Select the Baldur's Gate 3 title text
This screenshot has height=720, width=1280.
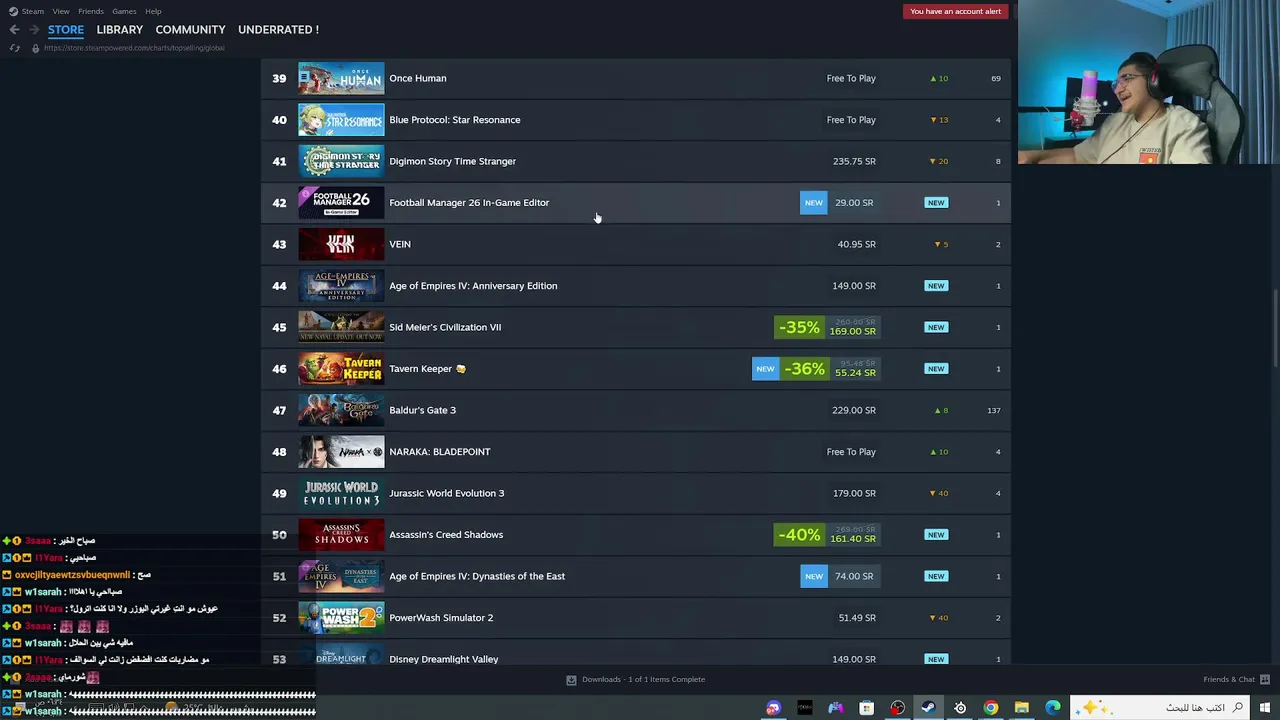tap(422, 410)
